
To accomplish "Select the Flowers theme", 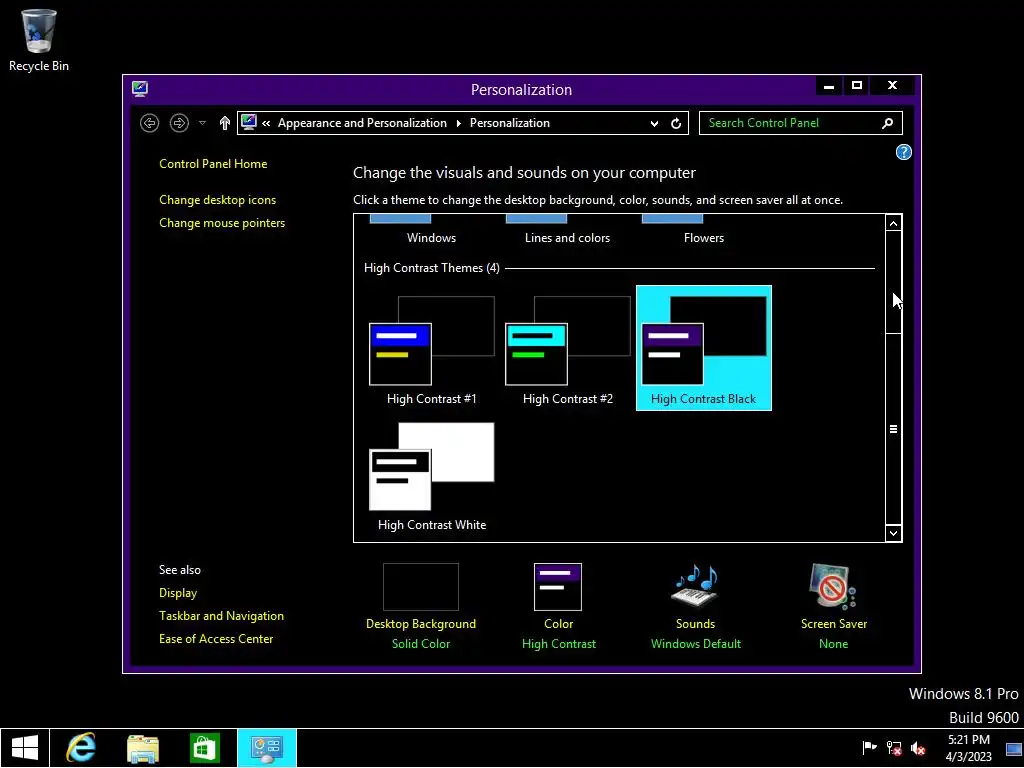I will [x=703, y=231].
